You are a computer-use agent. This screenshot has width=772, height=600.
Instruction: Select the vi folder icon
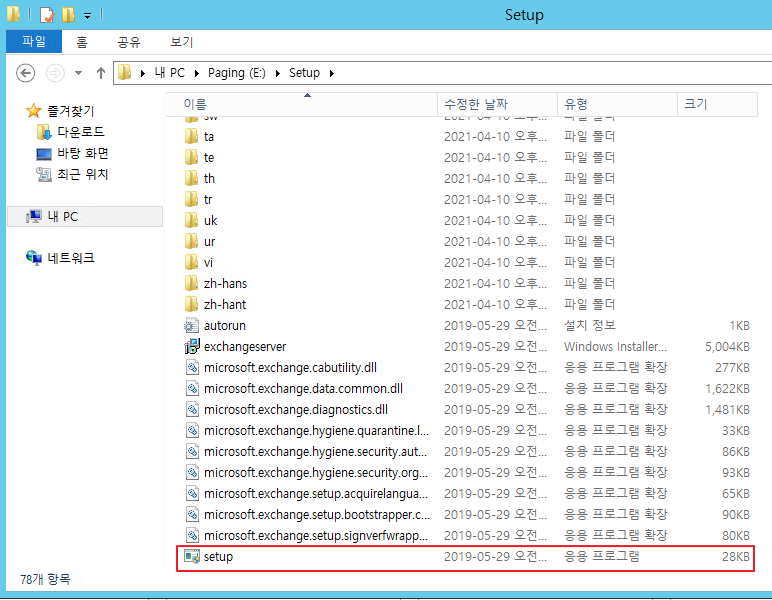coord(191,262)
